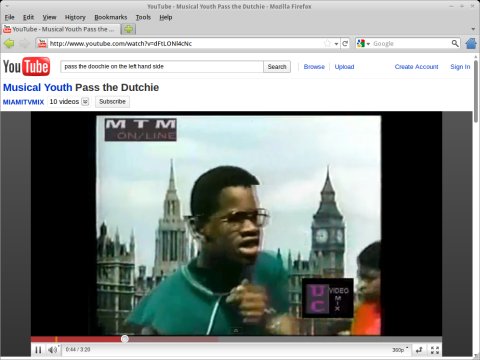This screenshot has width=480, height=360.
Task: Pause the video playback
Action: pyautogui.click(x=38, y=350)
